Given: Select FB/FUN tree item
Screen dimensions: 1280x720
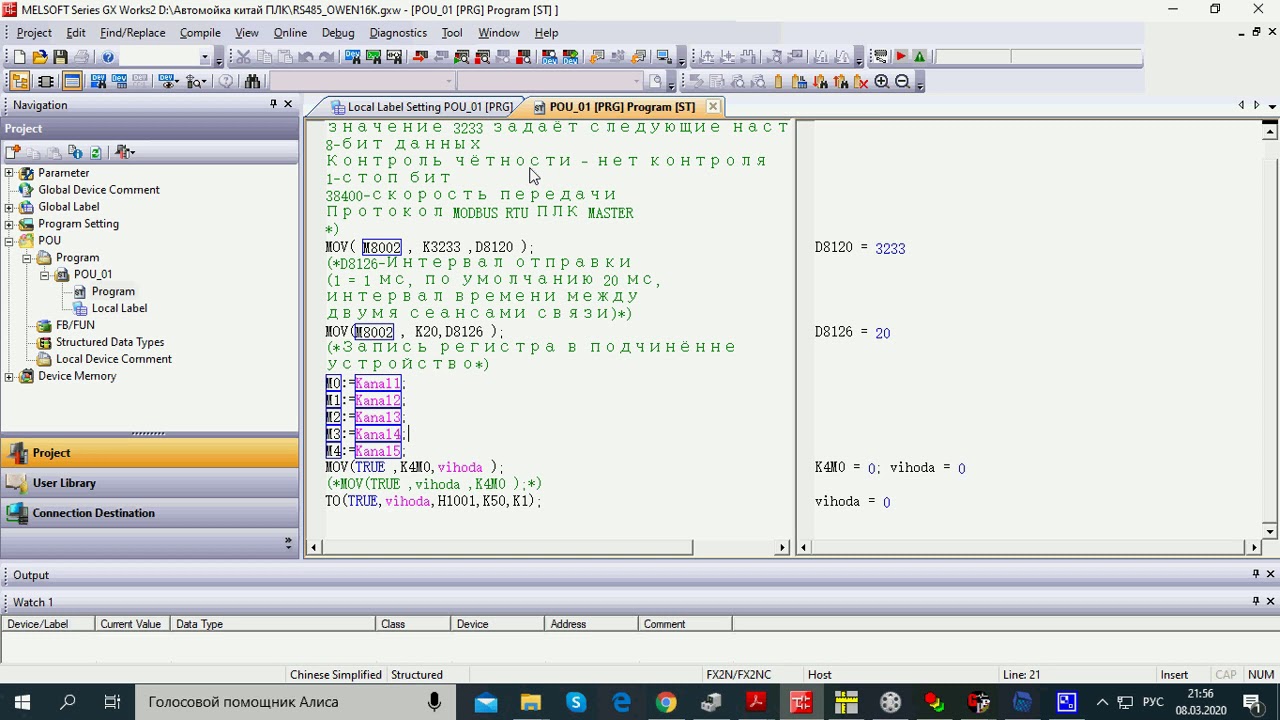Looking at the screenshot, I should [75, 326].
